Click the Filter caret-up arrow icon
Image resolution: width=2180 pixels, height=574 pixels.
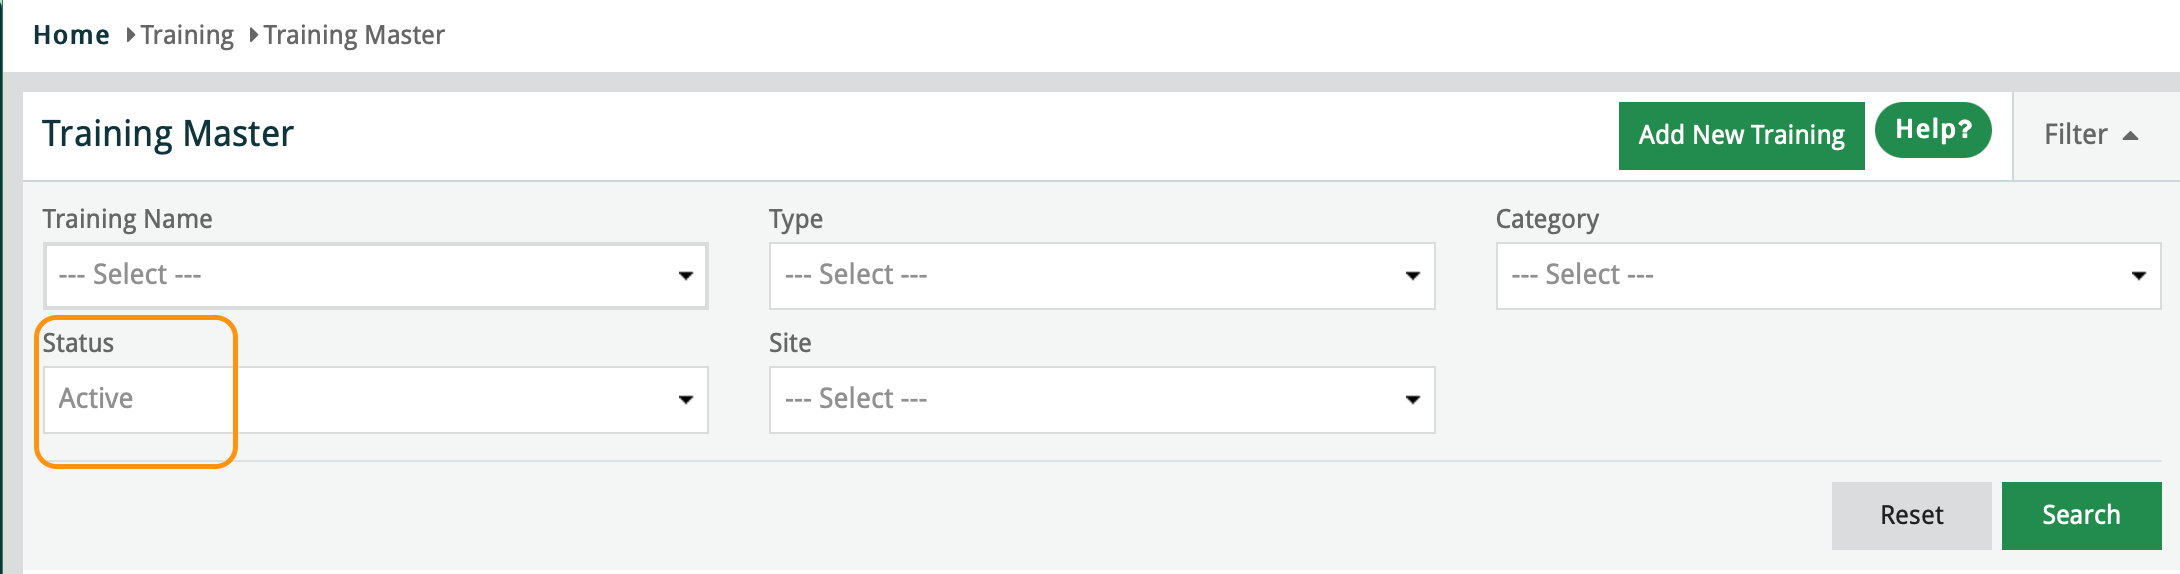pyautogui.click(x=2130, y=136)
